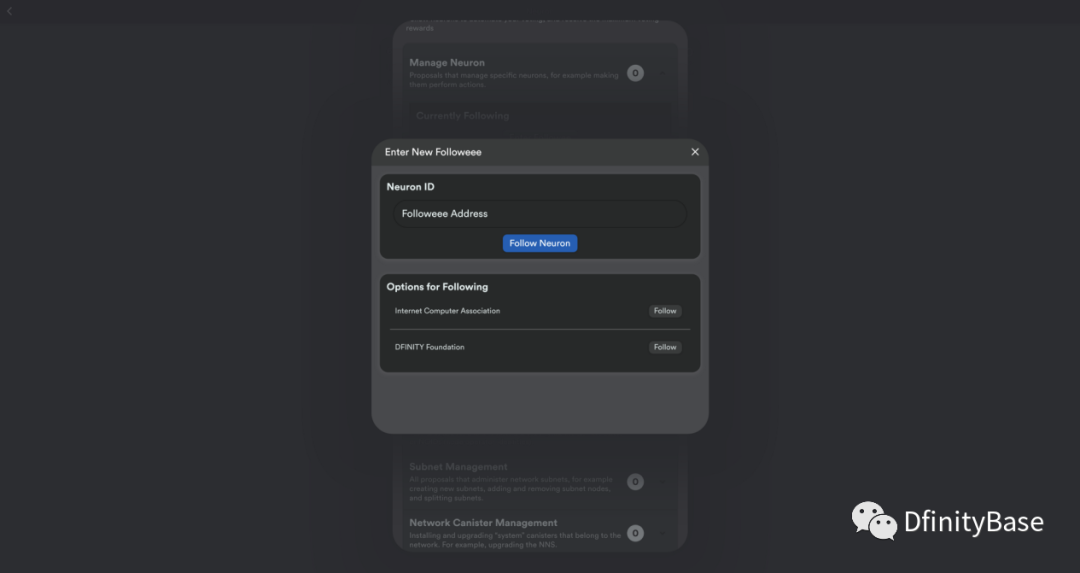Click the Network Canister Management count badge
This screenshot has height=573, width=1080.
635,533
